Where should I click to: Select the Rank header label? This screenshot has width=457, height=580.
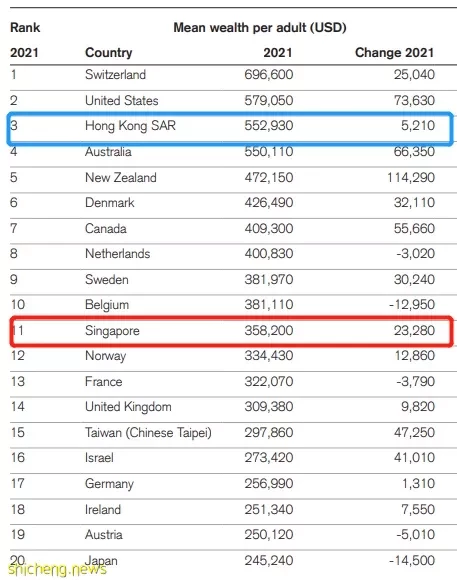click(25, 27)
